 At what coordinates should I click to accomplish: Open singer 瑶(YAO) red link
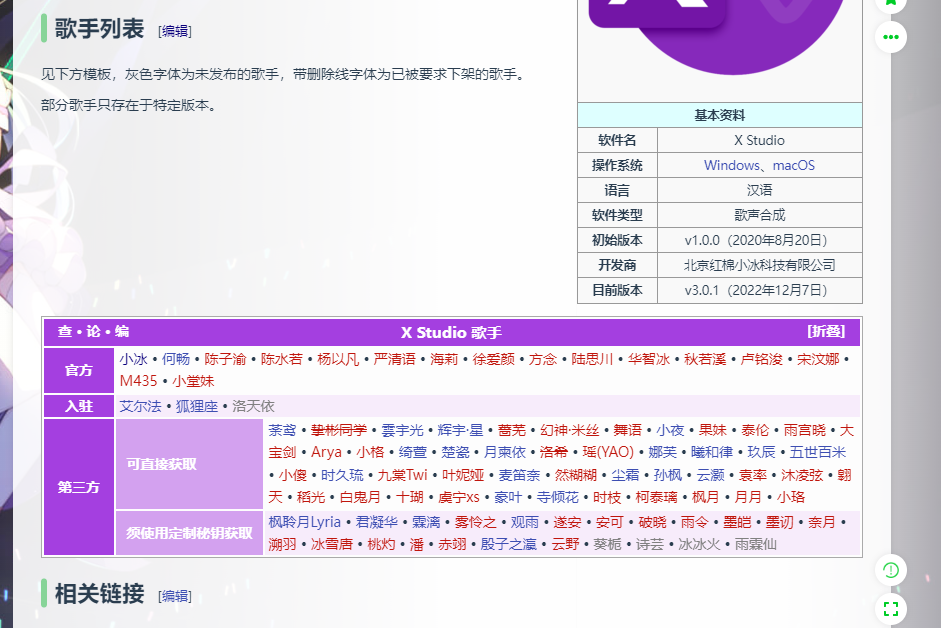click(x=608, y=452)
